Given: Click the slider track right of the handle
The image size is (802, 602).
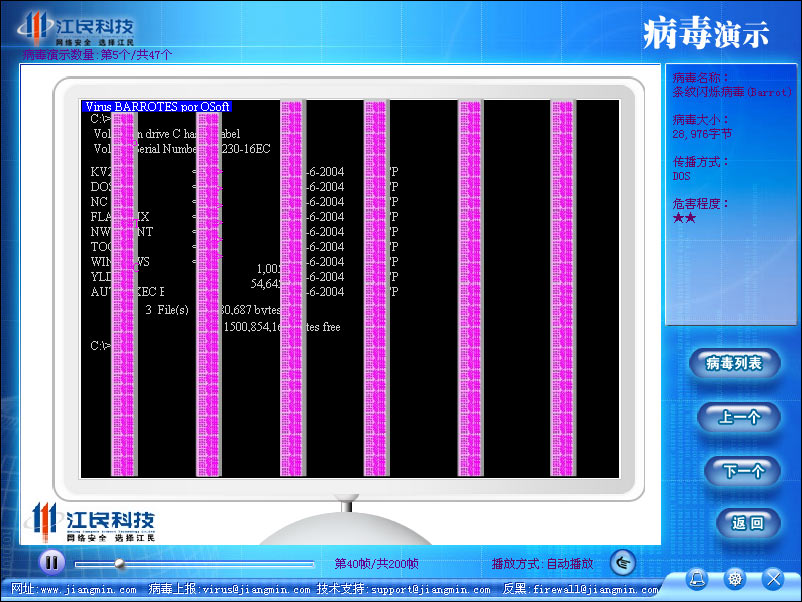Looking at the screenshot, I should 219,564.
